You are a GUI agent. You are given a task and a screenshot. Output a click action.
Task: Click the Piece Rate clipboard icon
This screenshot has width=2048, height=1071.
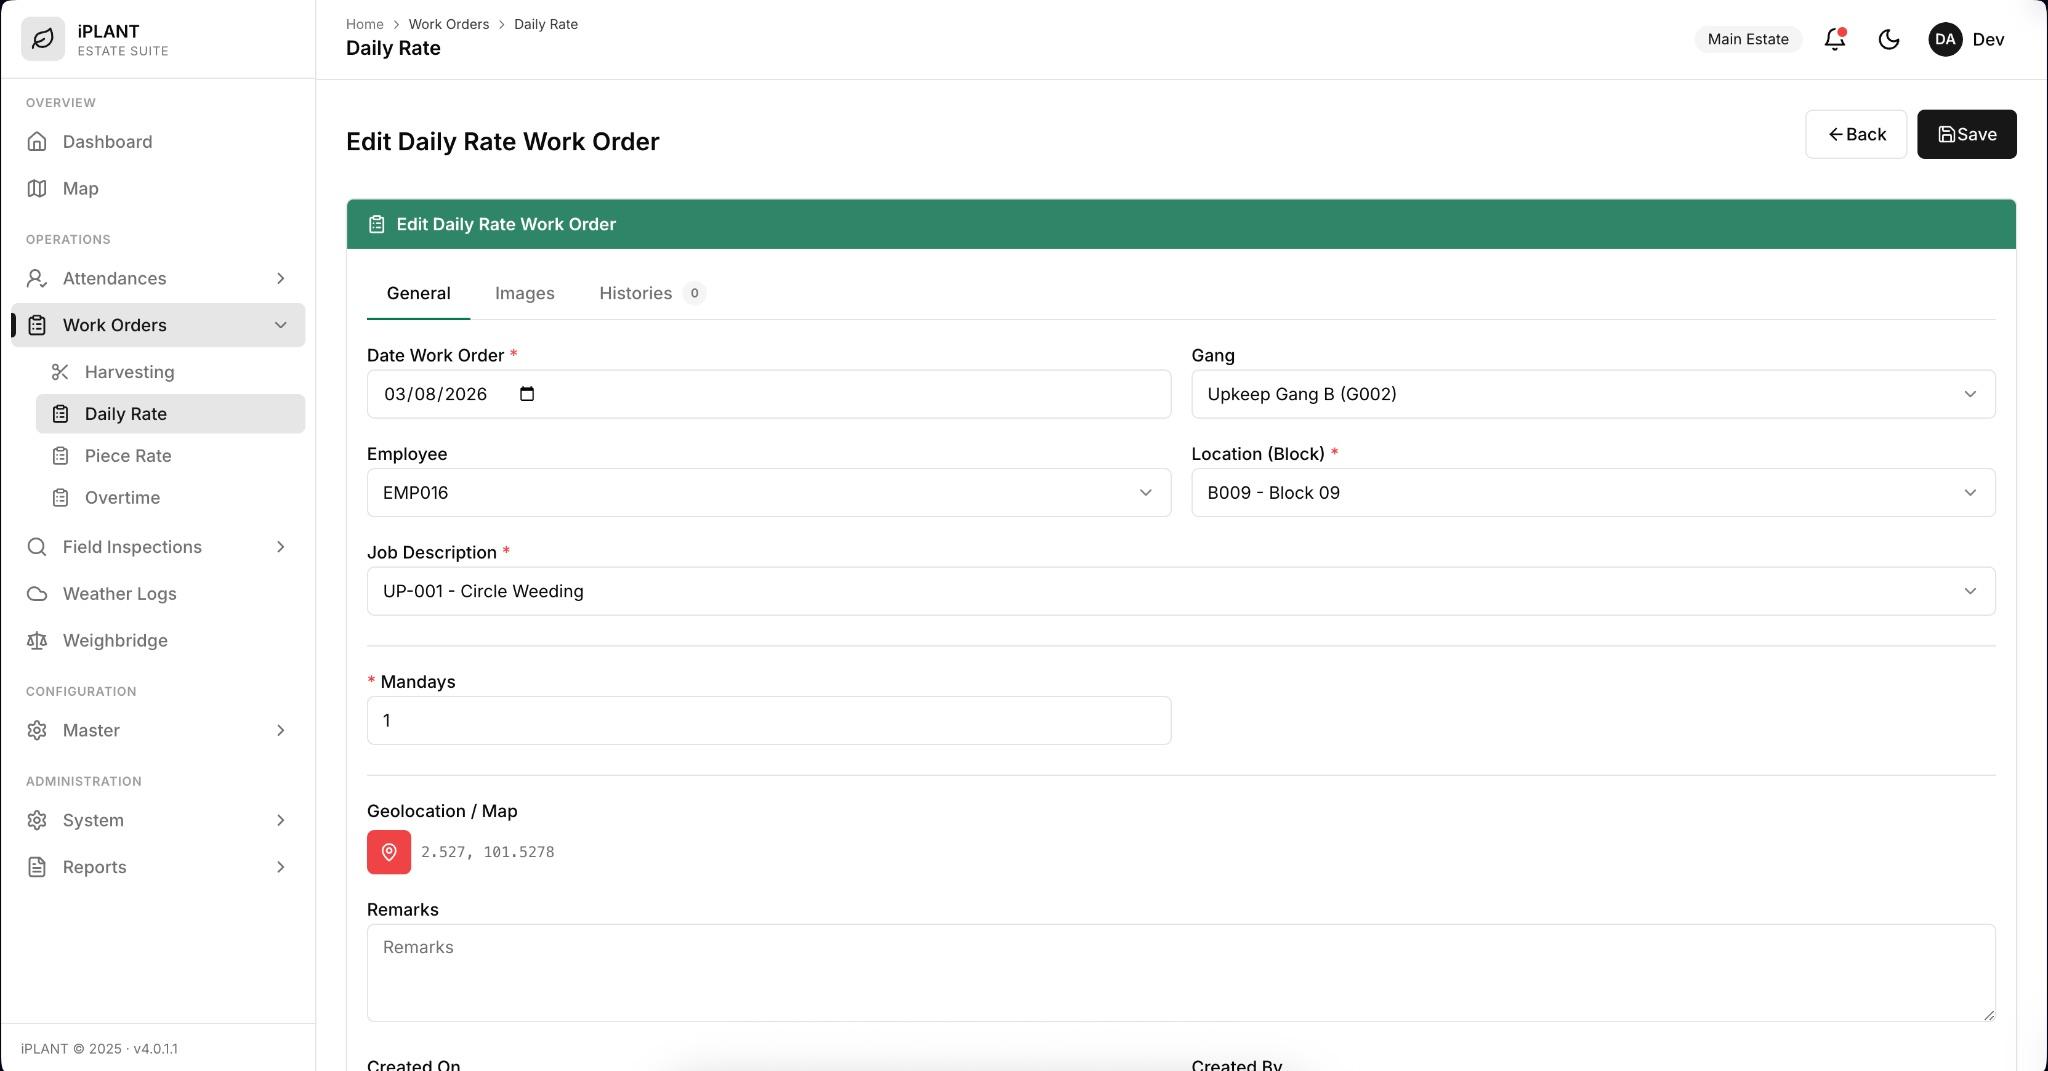click(x=60, y=455)
